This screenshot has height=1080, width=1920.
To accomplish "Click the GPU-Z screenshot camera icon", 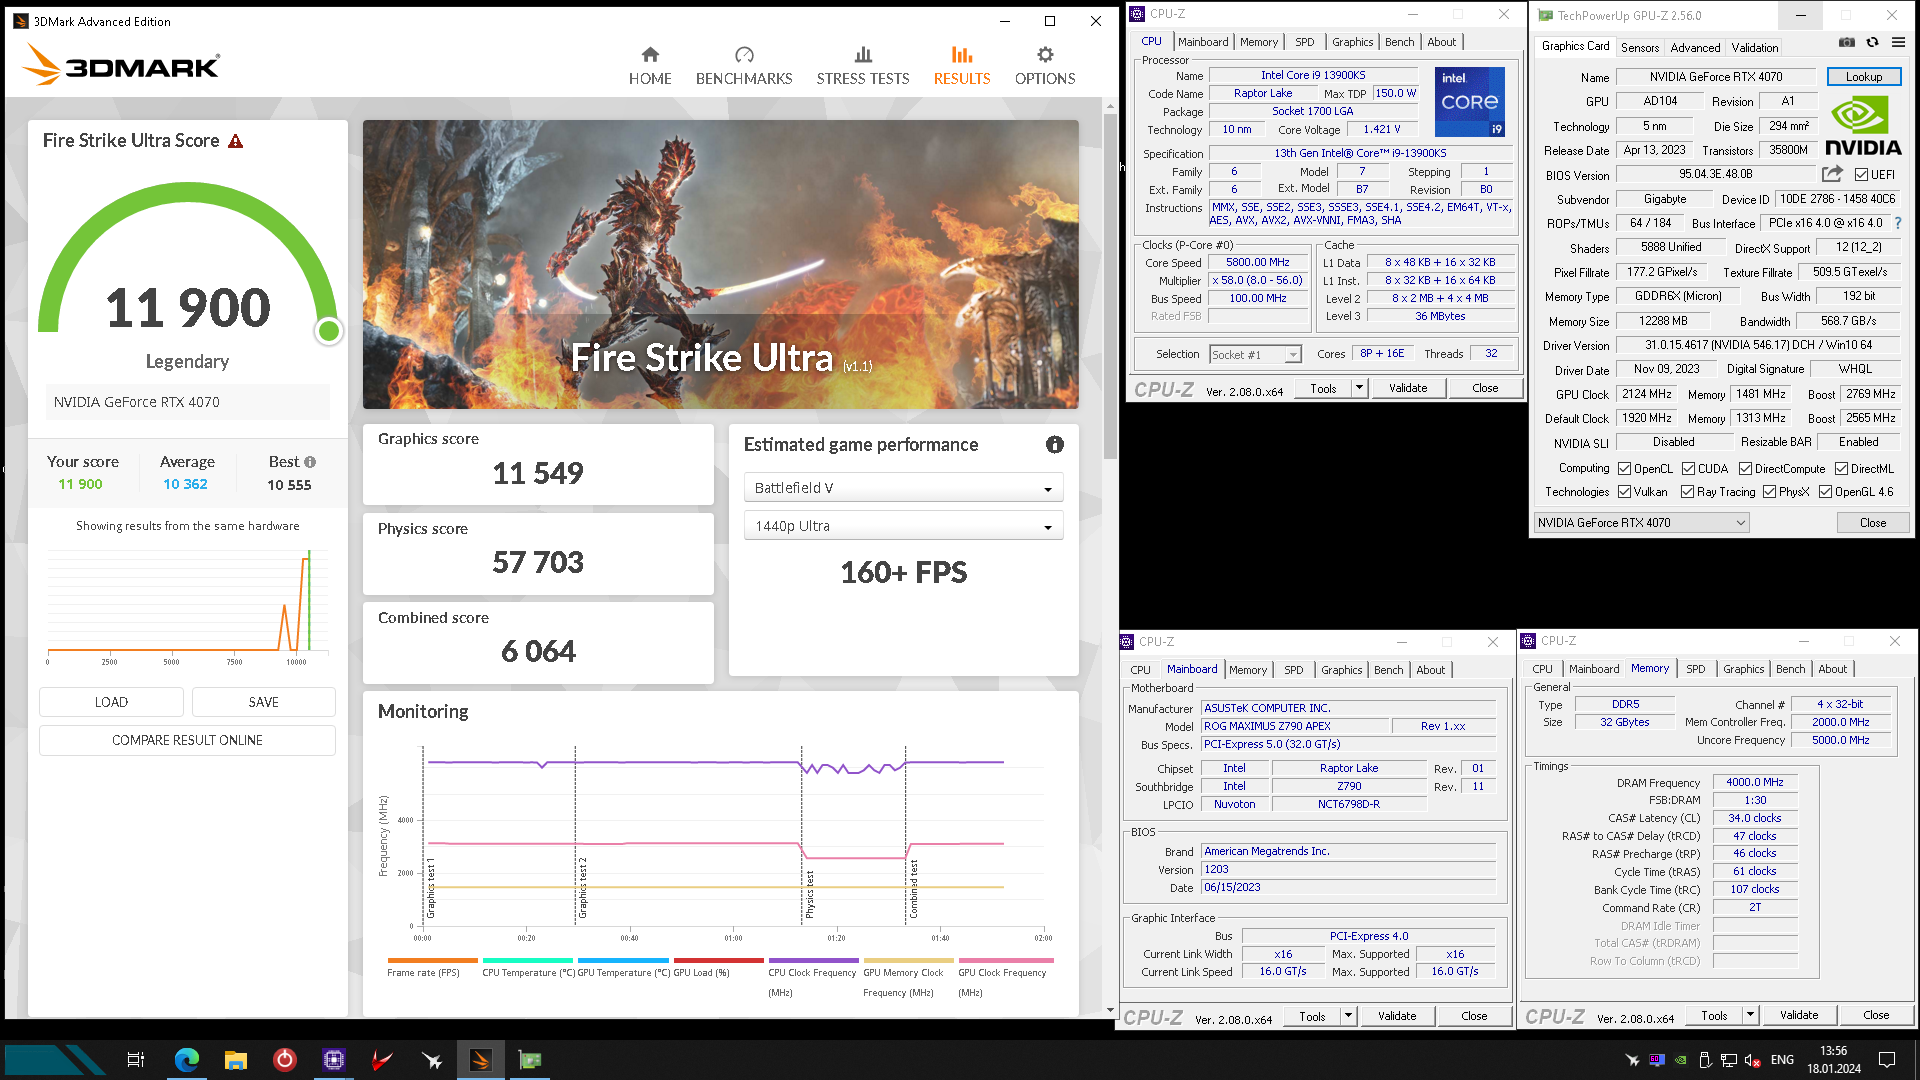I will (1847, 42).
